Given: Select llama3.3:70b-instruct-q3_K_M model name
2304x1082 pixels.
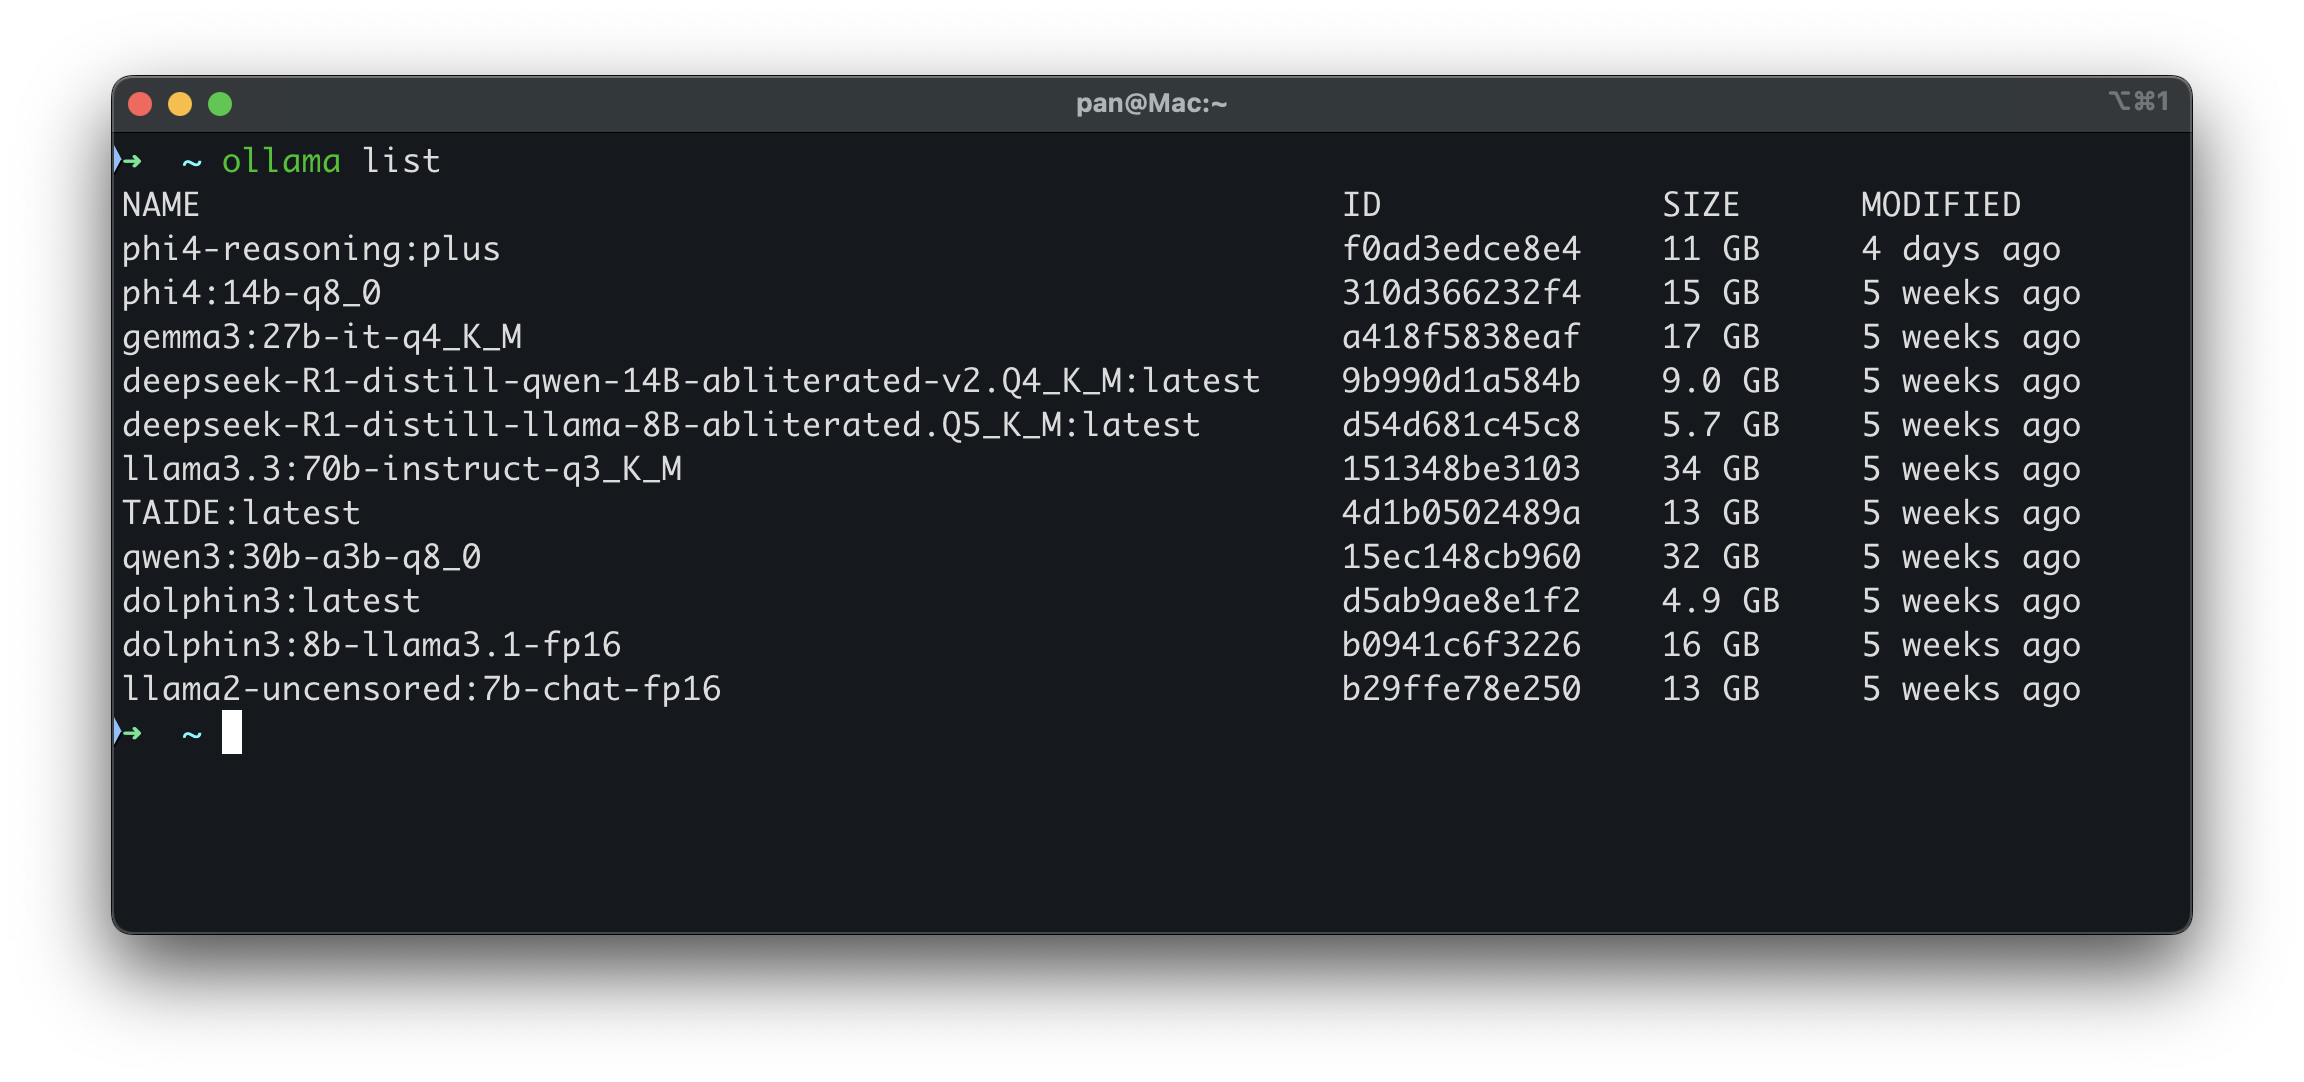Looking at the screenshot, I should (402, 469).
